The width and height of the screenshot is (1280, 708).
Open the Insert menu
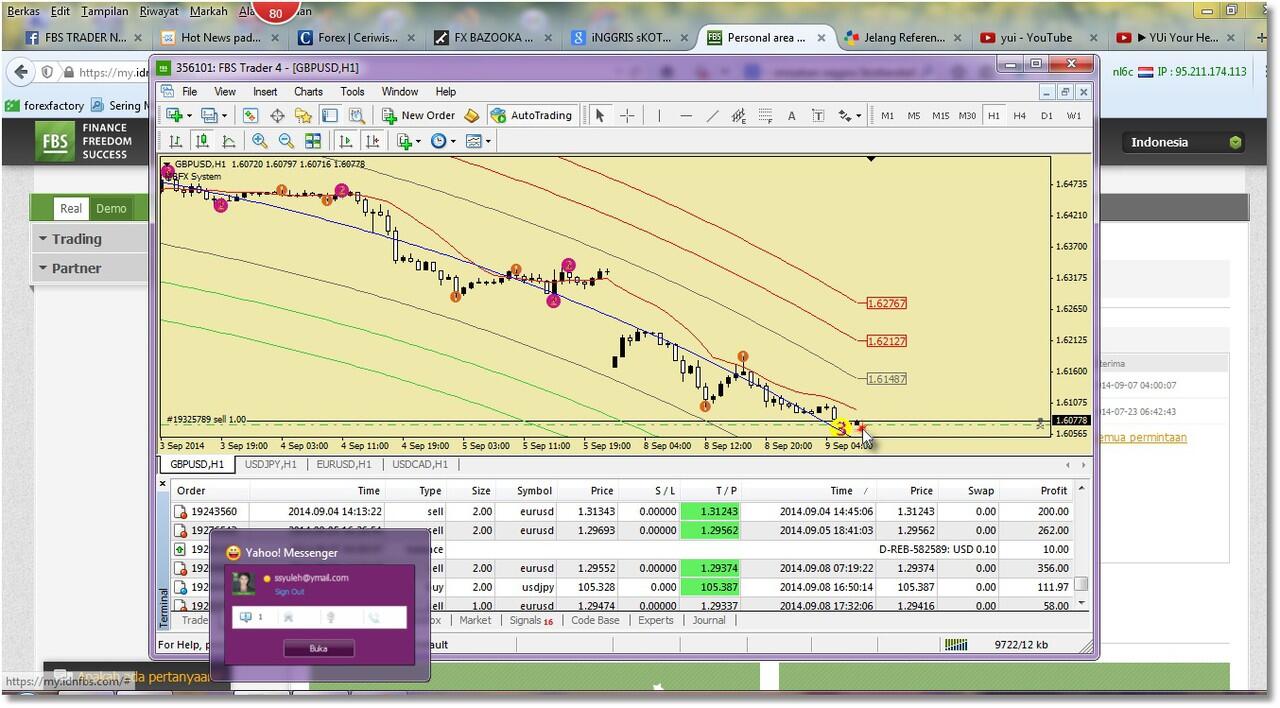tap(265, 91)
